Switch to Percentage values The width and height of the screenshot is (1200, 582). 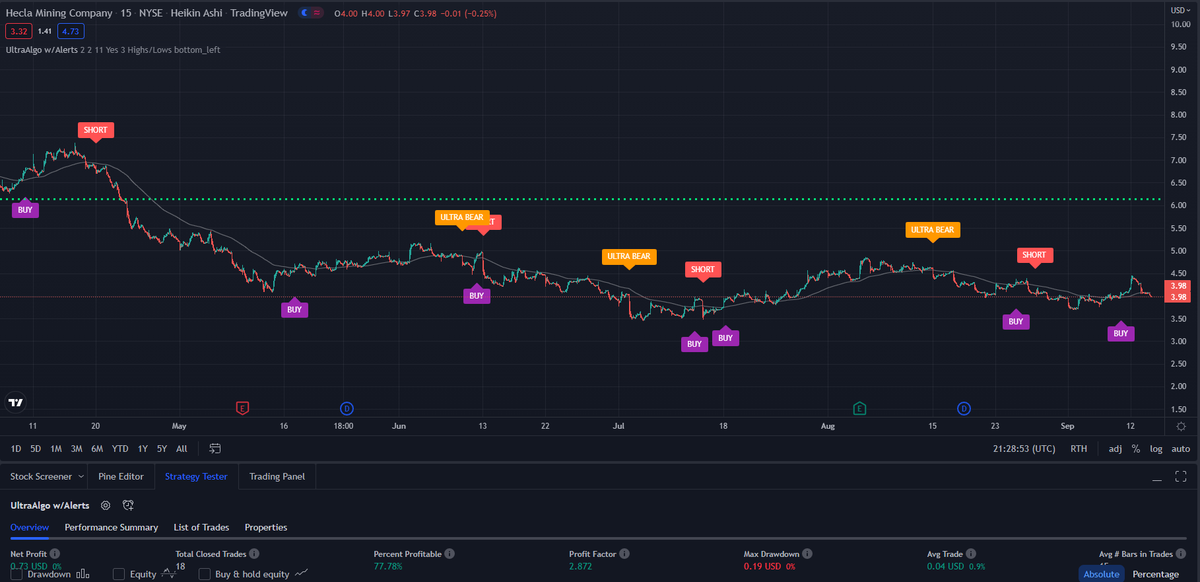tap(1155, 574)
